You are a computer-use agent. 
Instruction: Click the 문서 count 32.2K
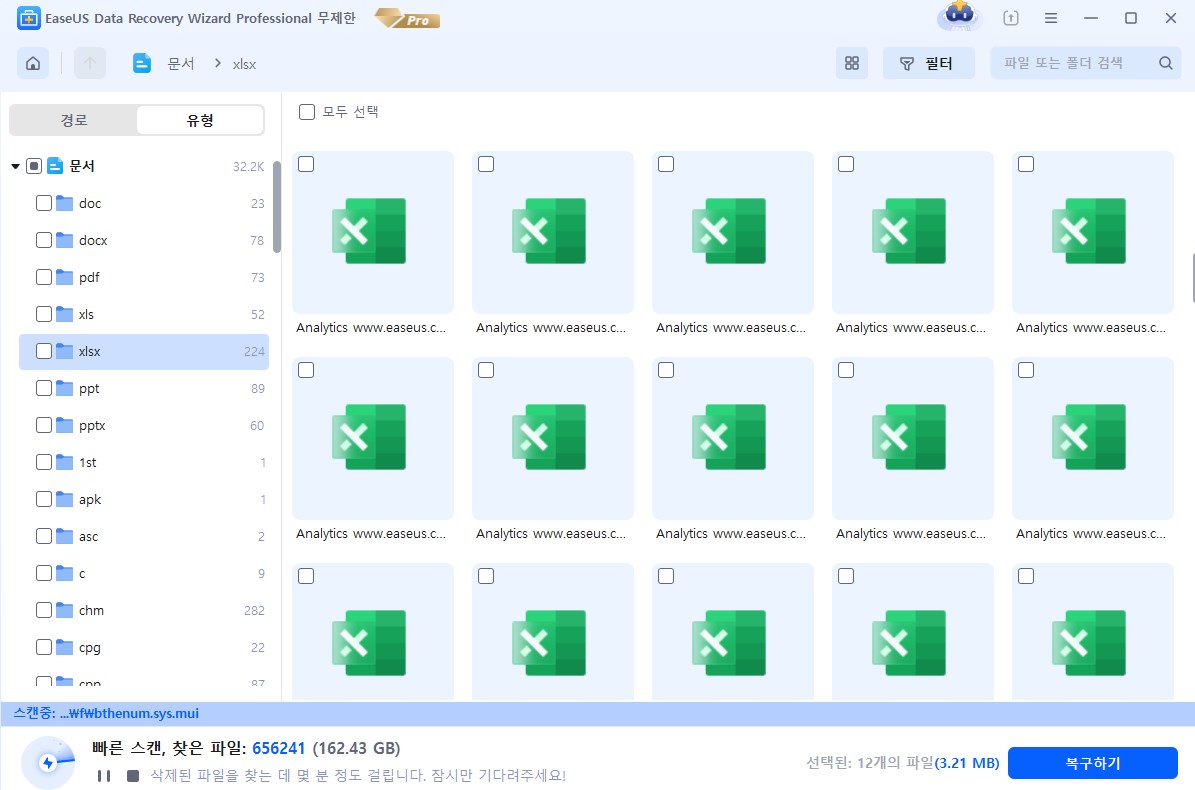click(x=248, y=166)
